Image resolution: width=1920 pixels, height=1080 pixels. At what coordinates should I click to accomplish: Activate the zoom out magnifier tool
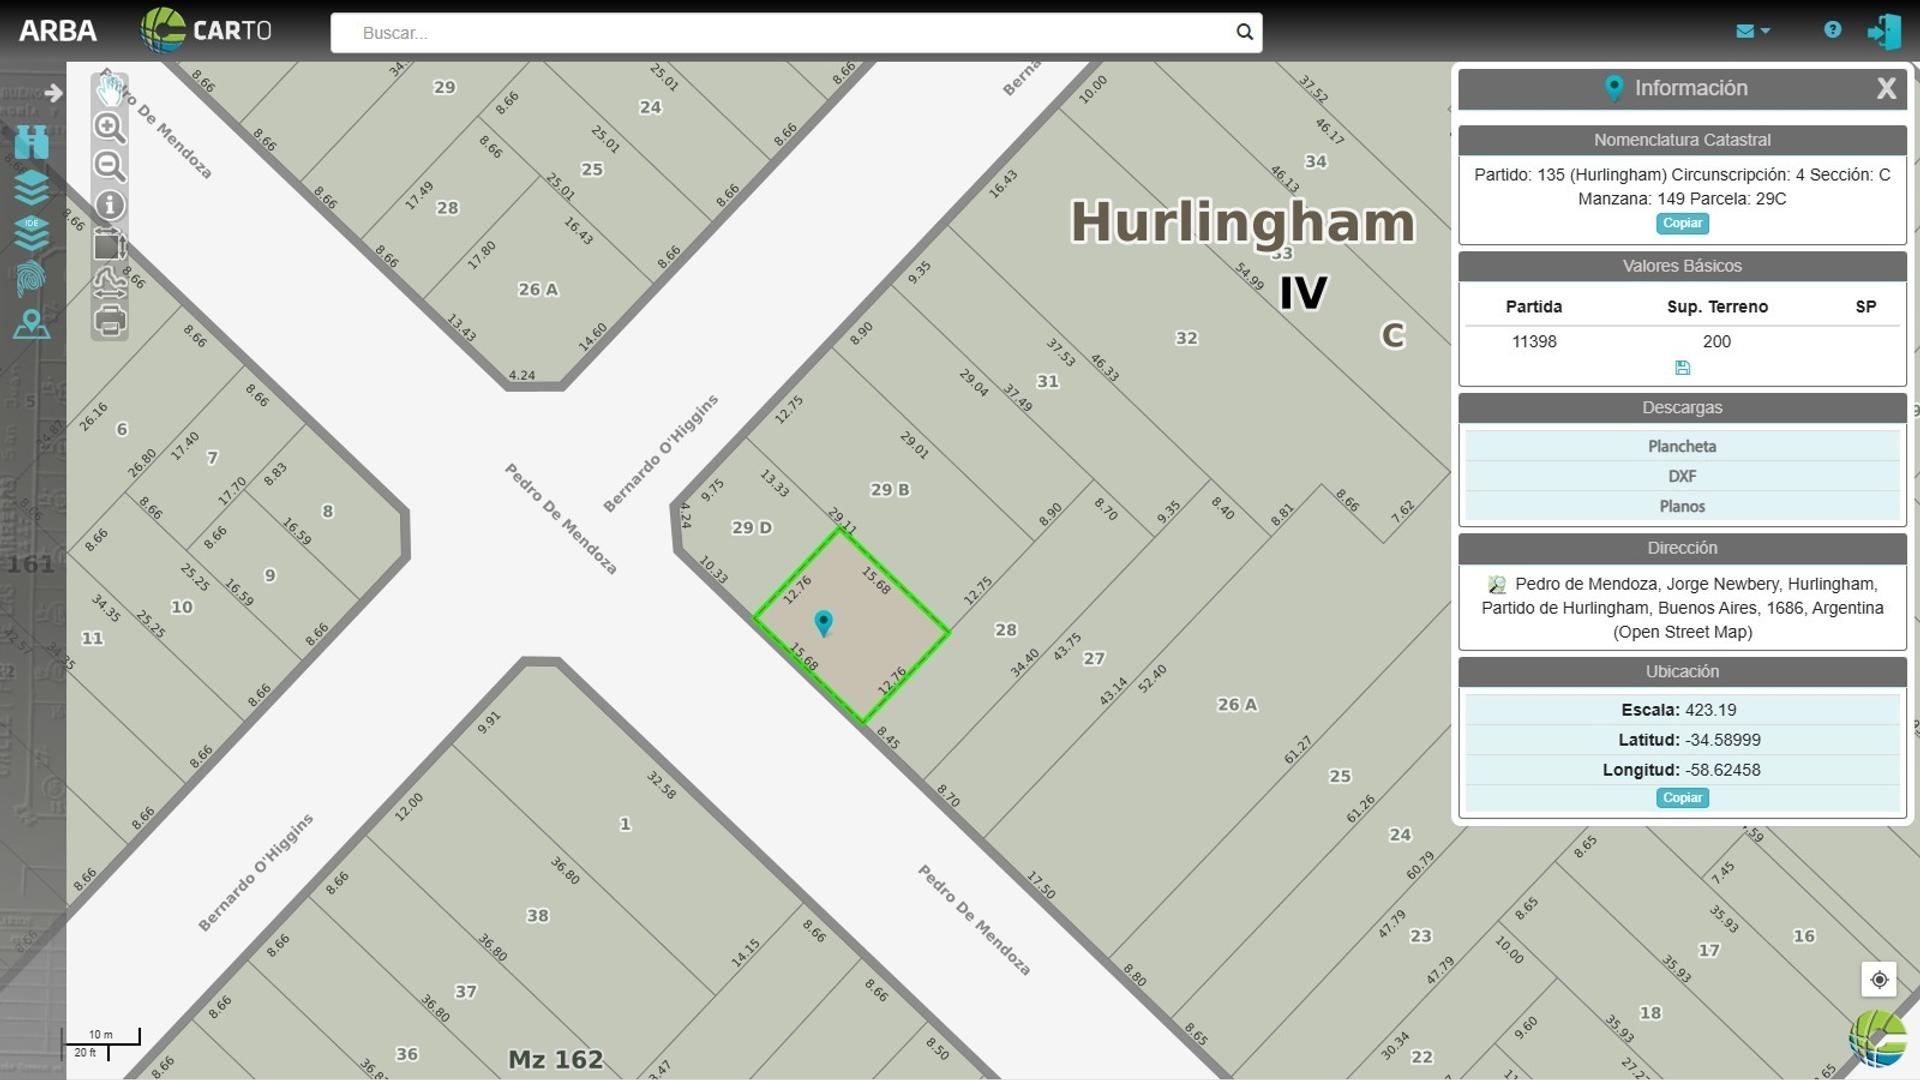tap(110, 166)
